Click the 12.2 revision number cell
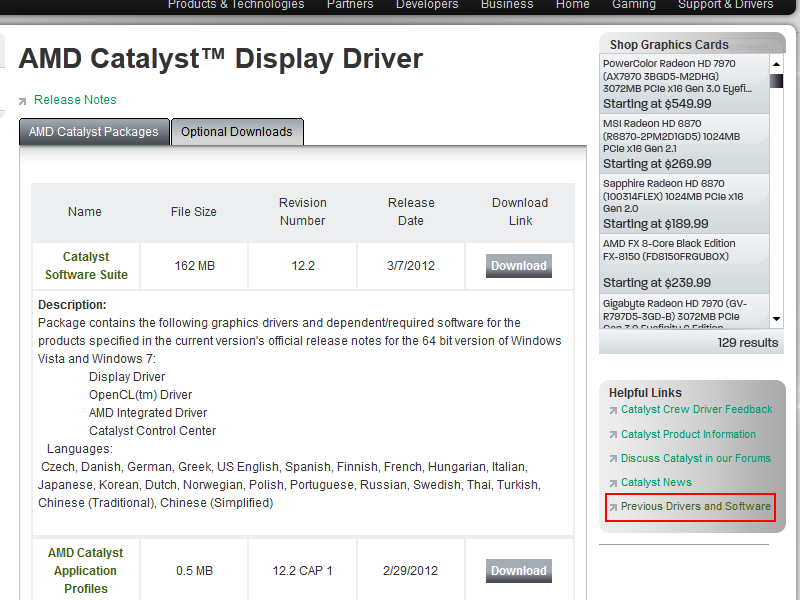Screen dimensions: 800x600 tap(303, 266)
